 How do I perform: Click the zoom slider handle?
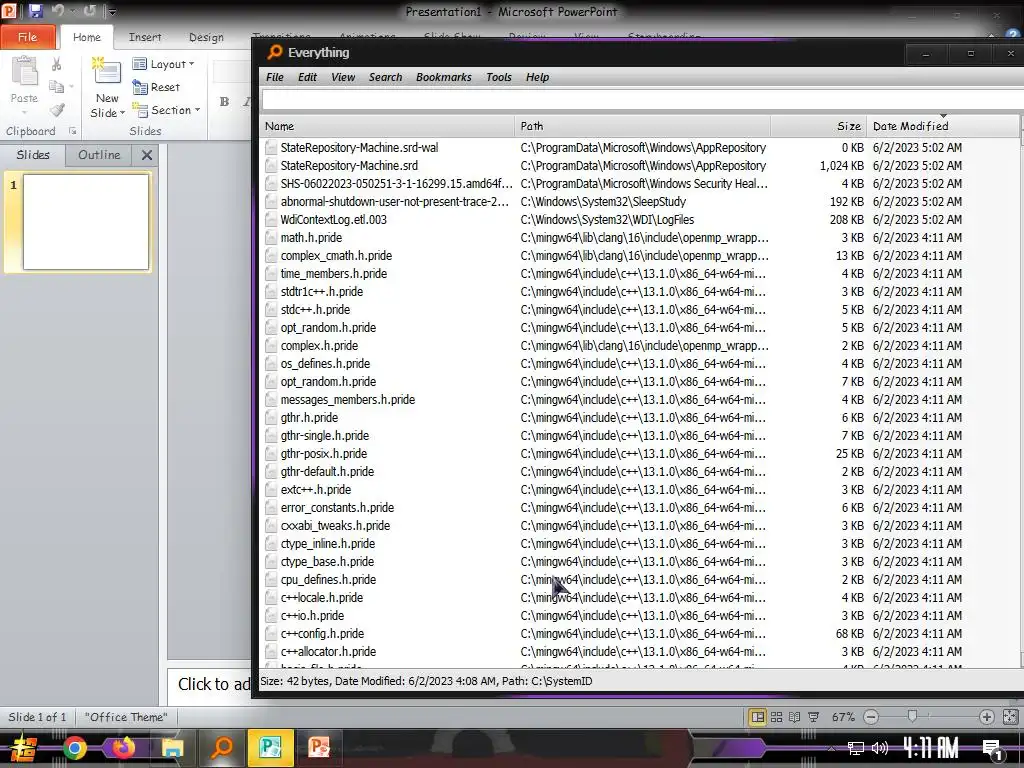(x=912, y=717)
